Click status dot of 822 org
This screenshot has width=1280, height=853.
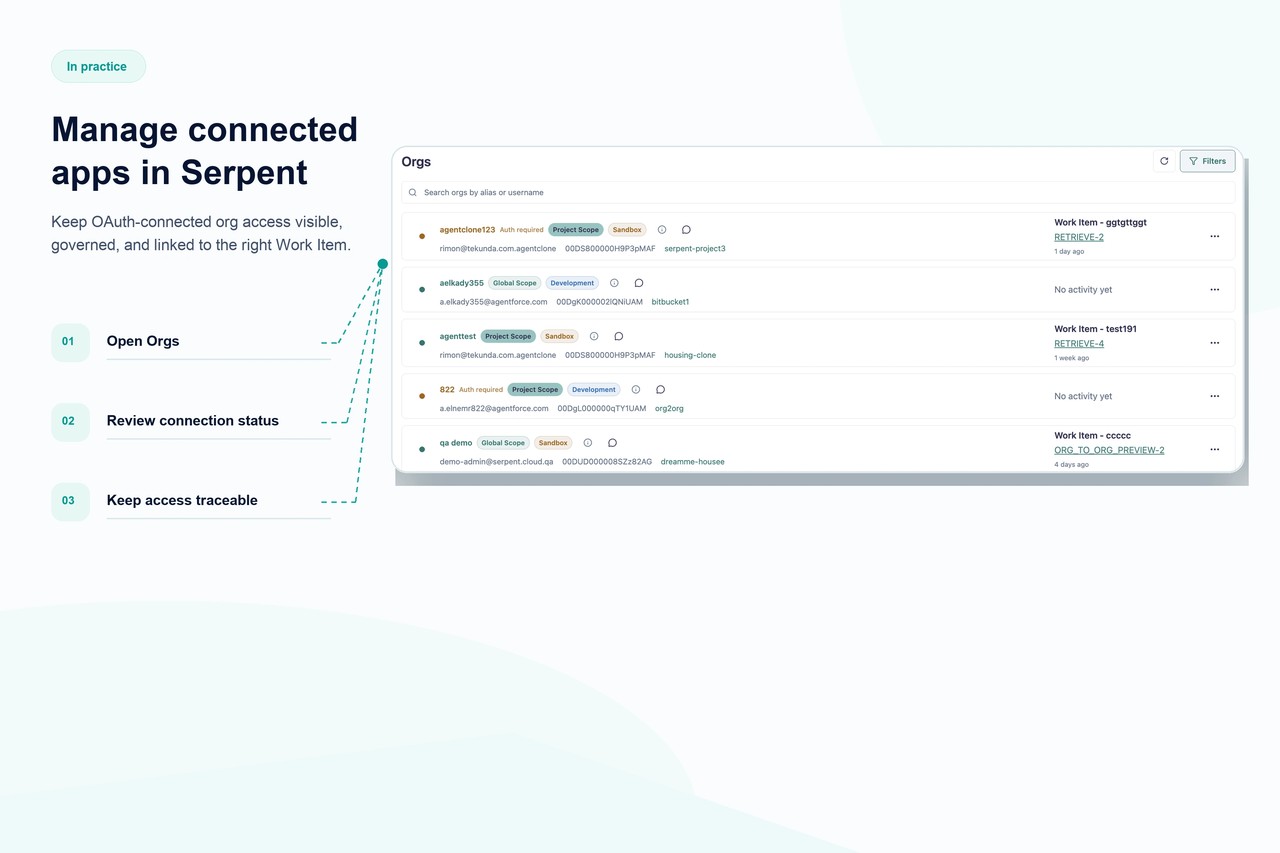tap(422, 396)
